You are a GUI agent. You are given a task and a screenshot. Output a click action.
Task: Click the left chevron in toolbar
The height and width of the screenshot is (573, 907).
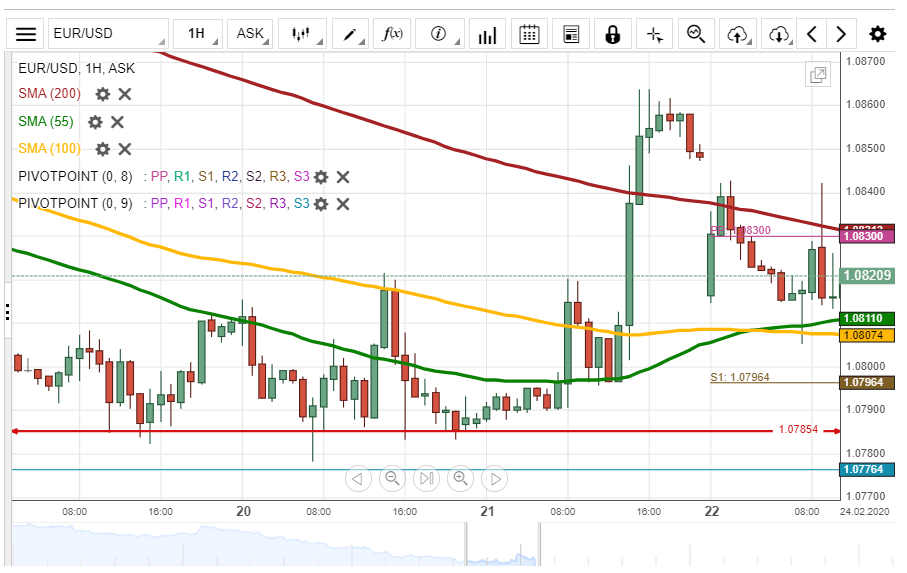(812, 34)
